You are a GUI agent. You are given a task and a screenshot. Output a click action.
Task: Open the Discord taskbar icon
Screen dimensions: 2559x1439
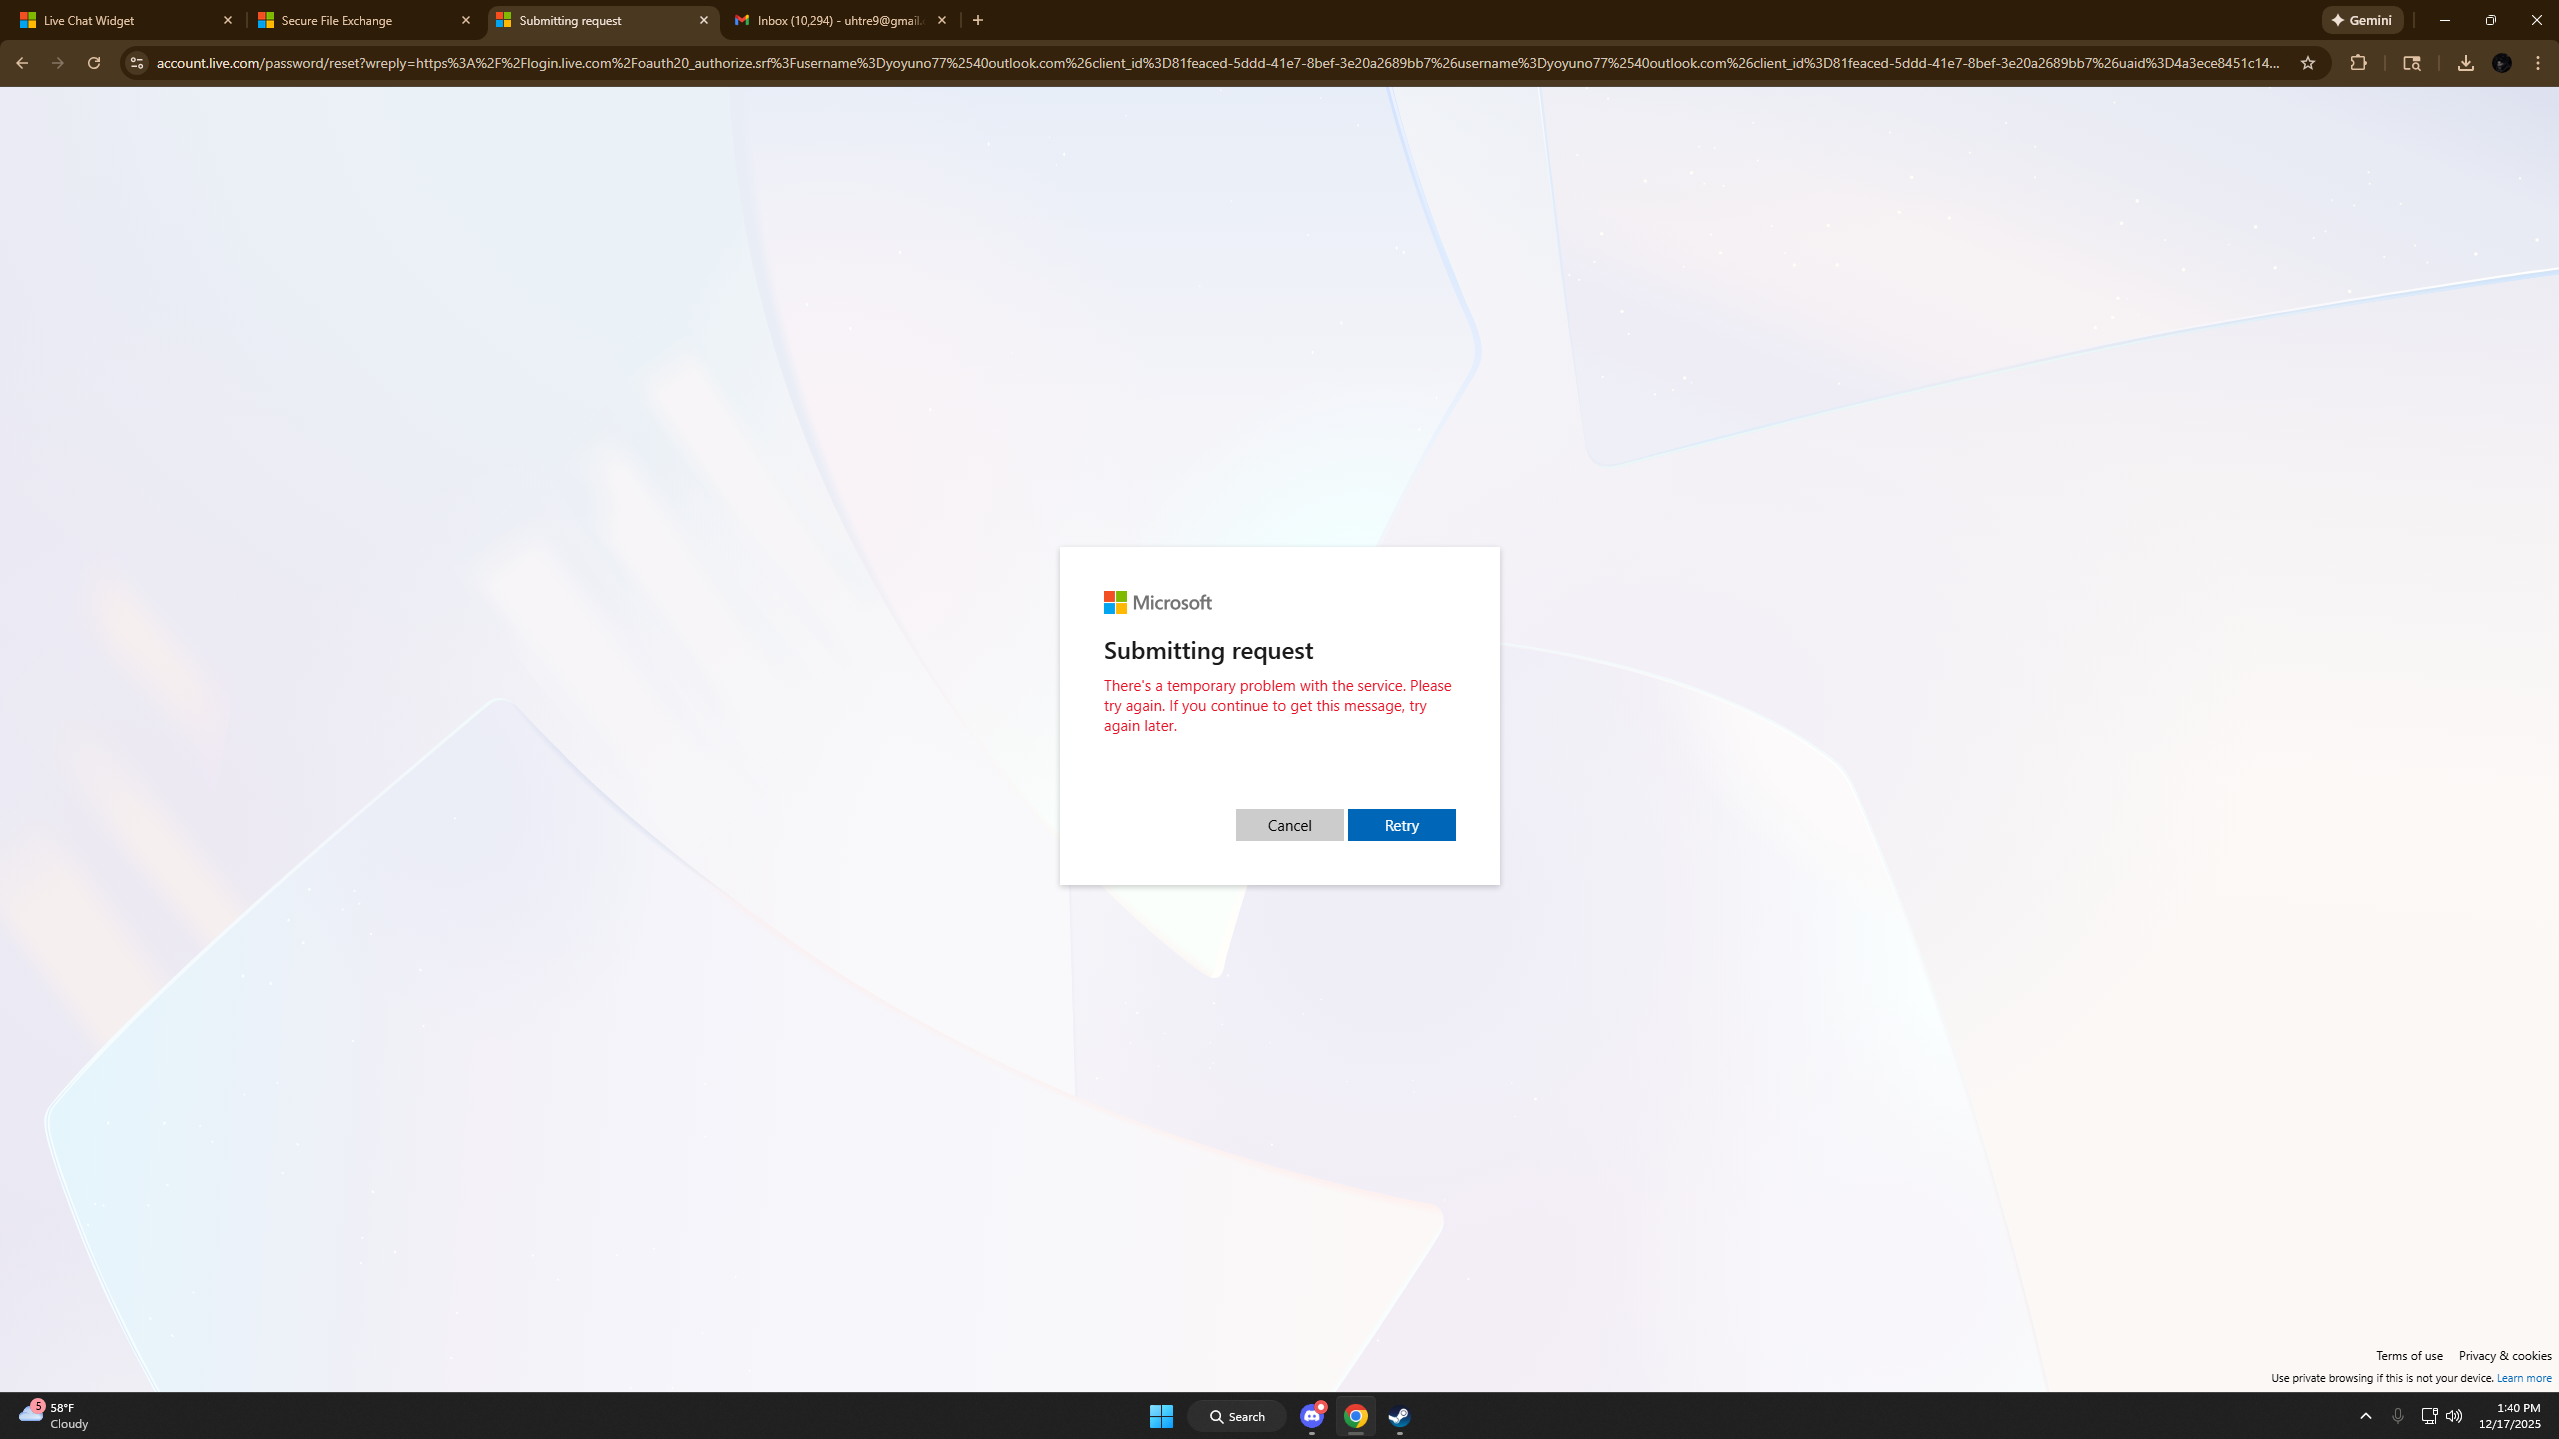pos(1312,1416)
